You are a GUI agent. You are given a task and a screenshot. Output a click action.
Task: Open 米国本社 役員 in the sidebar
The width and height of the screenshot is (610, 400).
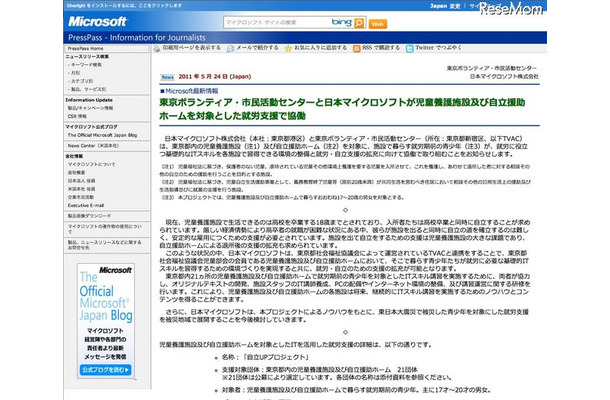tap(81, 189)
